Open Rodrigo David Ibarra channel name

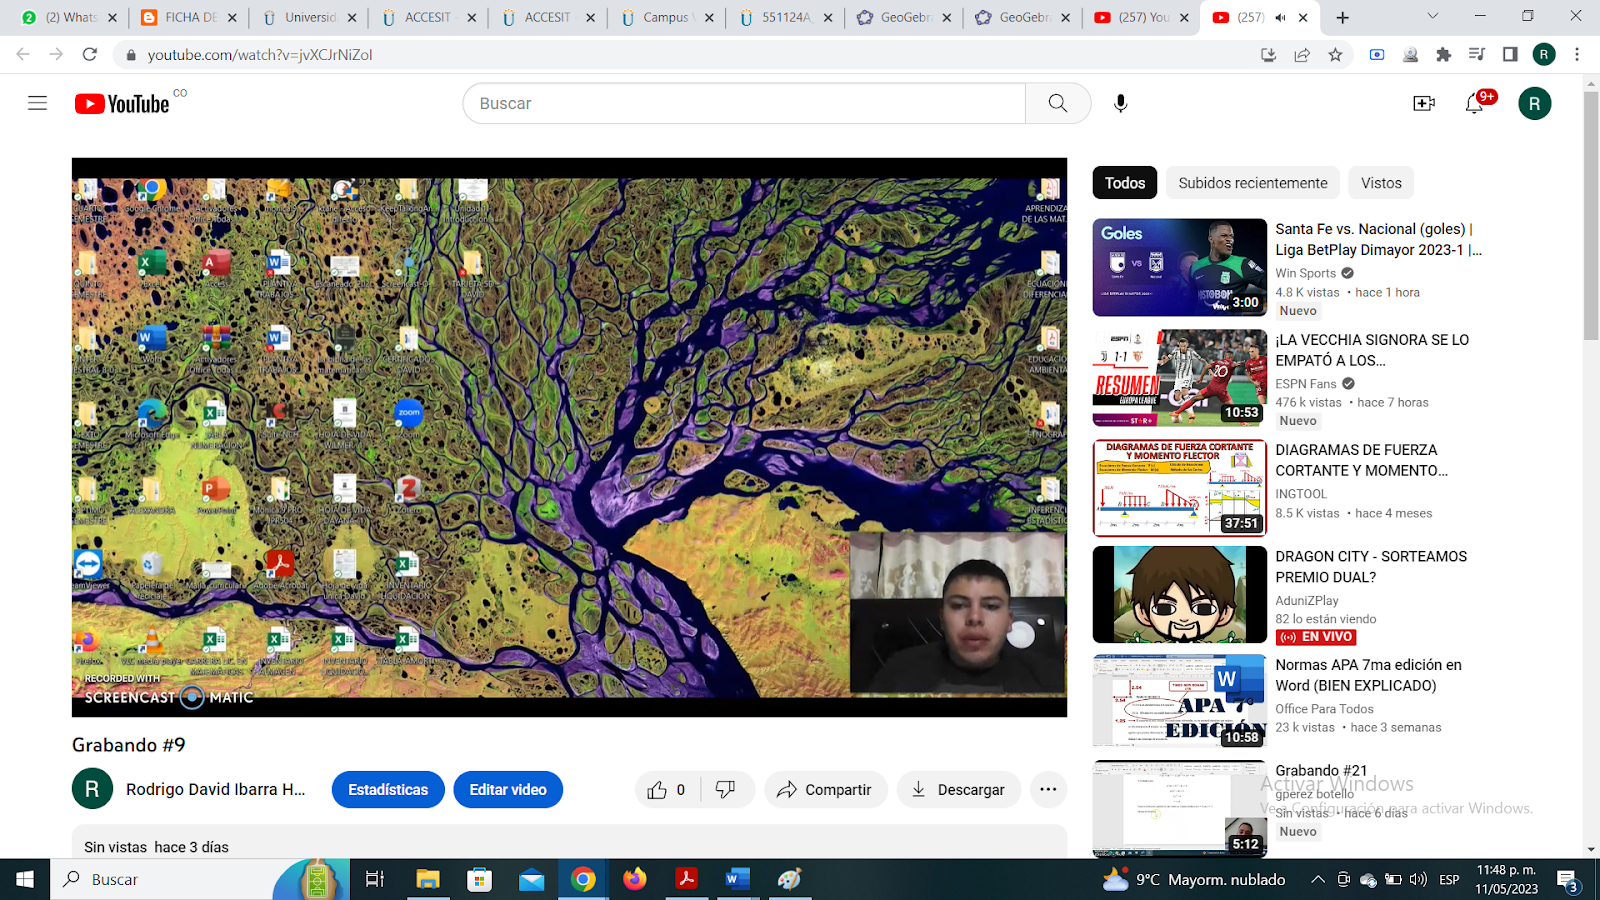tap(216, 789)
